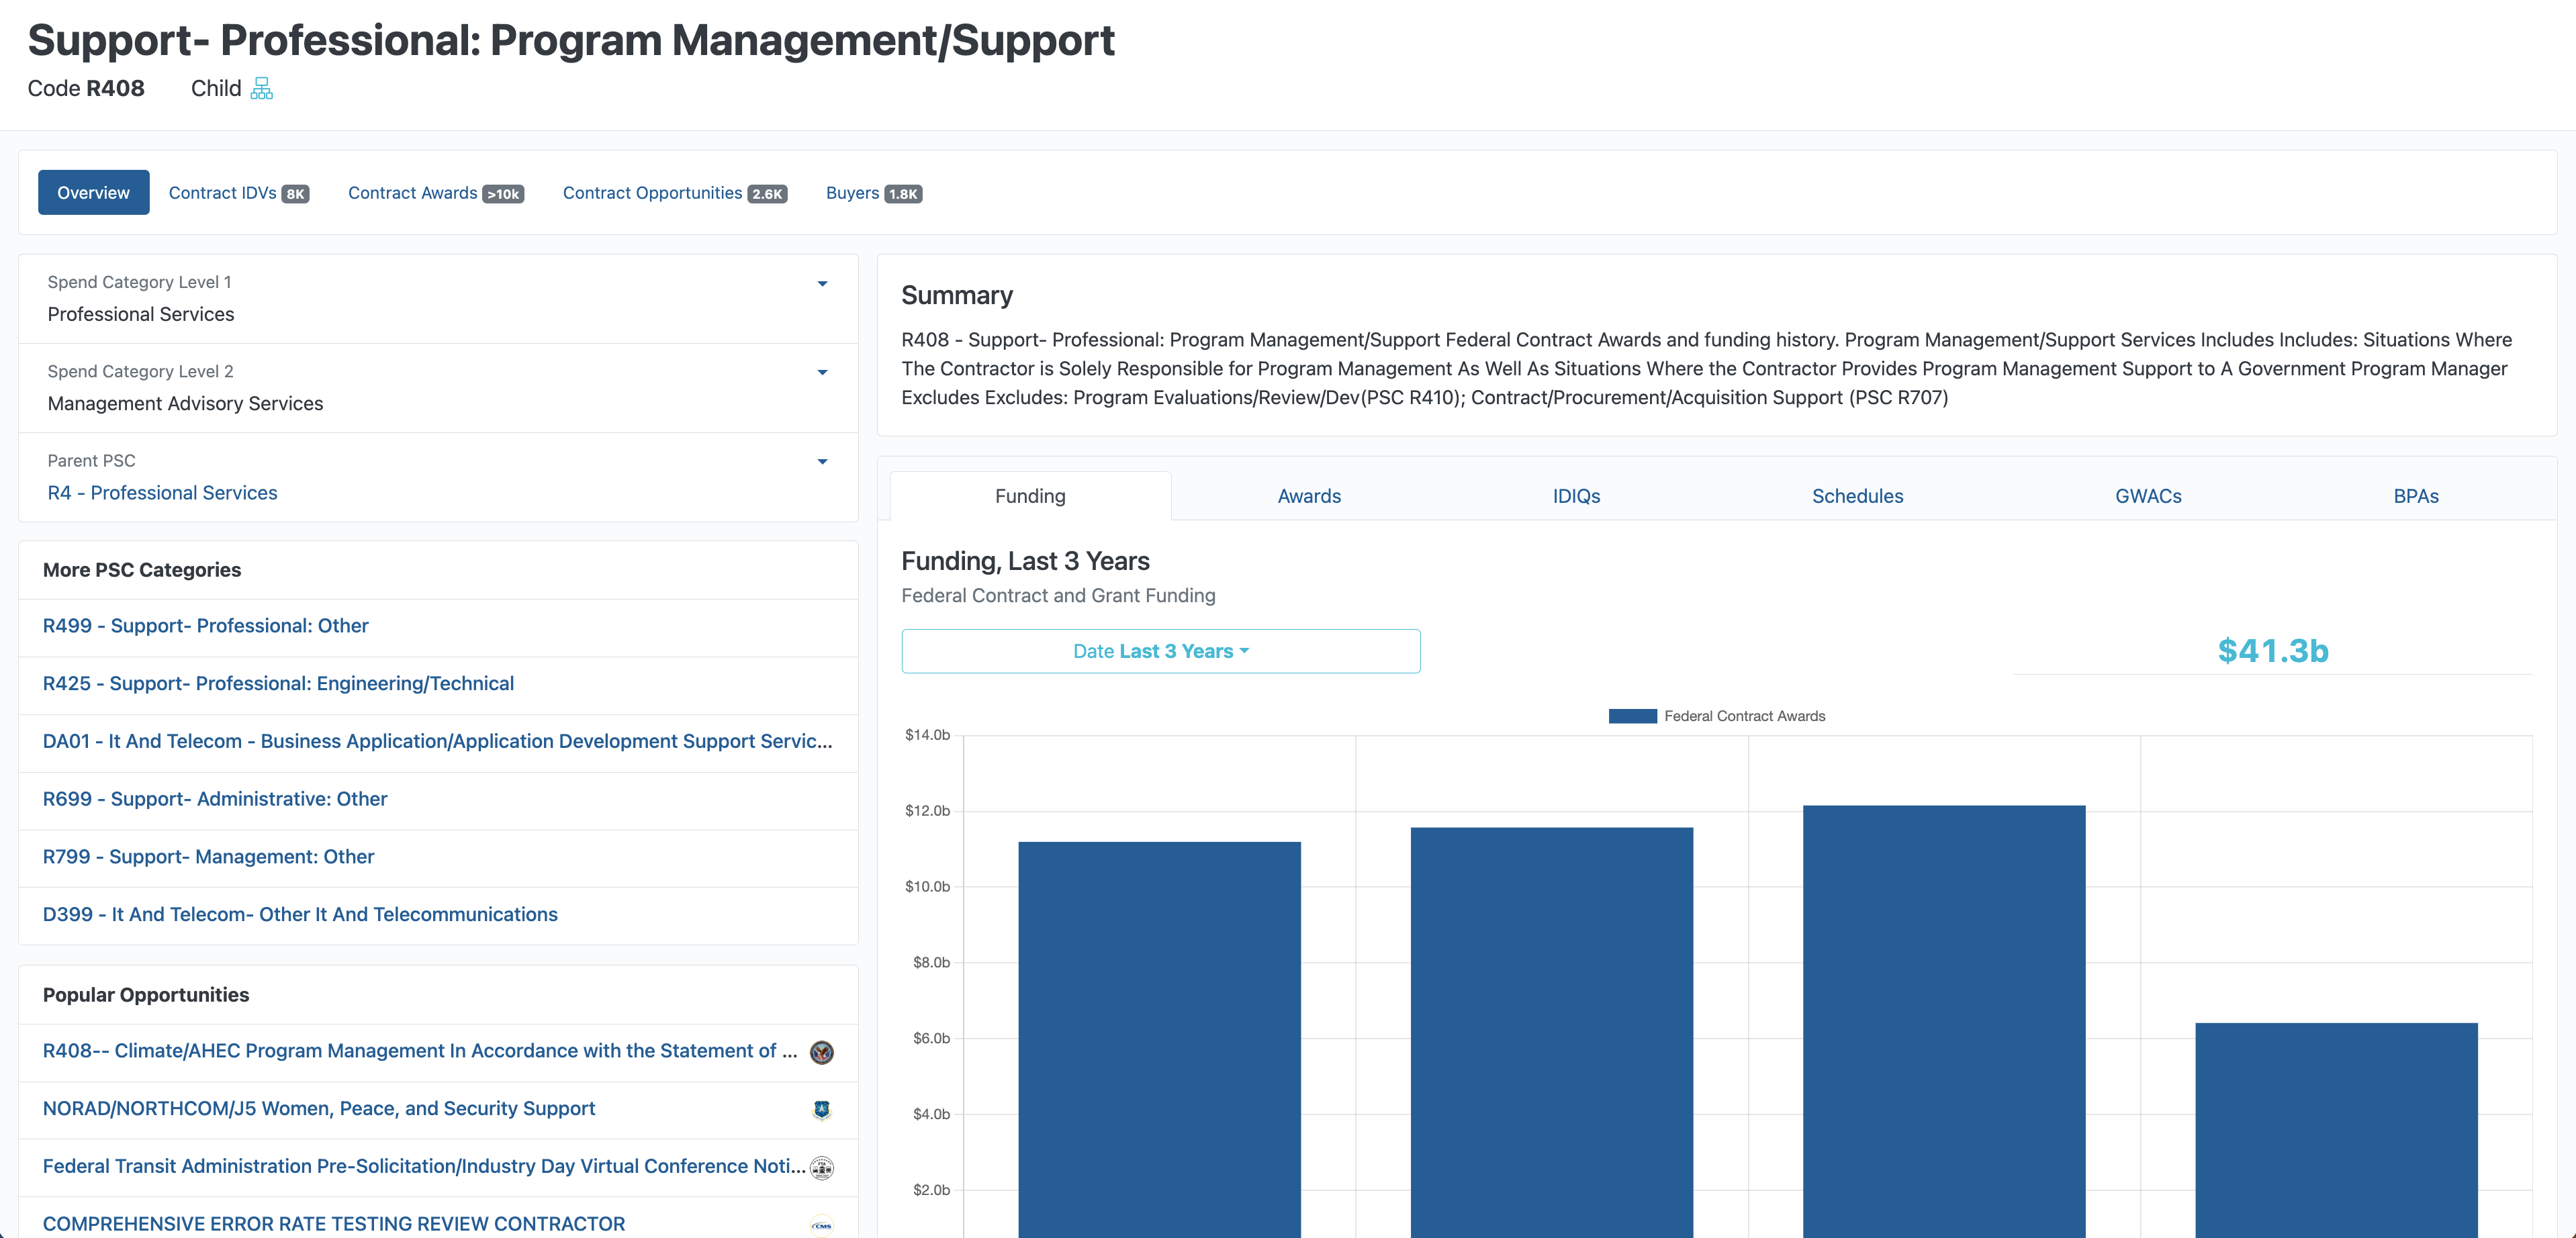Expand Spend Category Level 1 dropdown arrow
The width and height of the screenshot is (2576, 1238).
(x=822, y=284)
